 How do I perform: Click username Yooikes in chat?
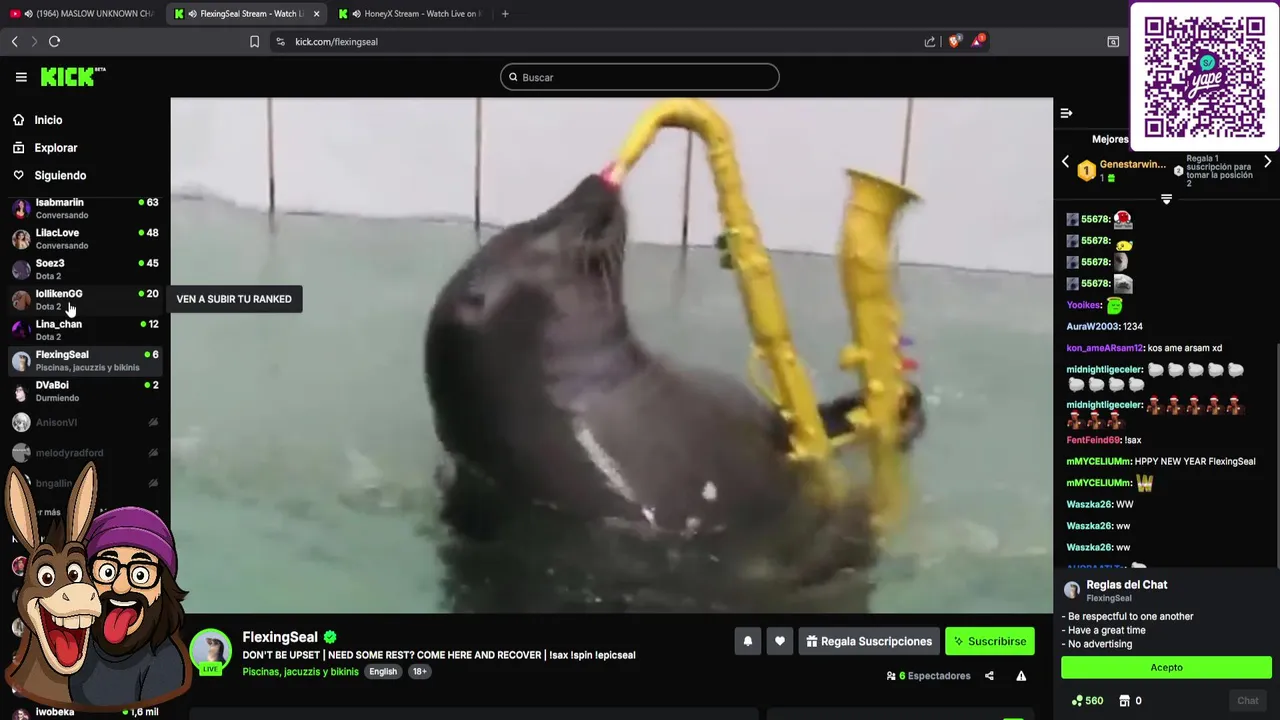coord(1083,305)
